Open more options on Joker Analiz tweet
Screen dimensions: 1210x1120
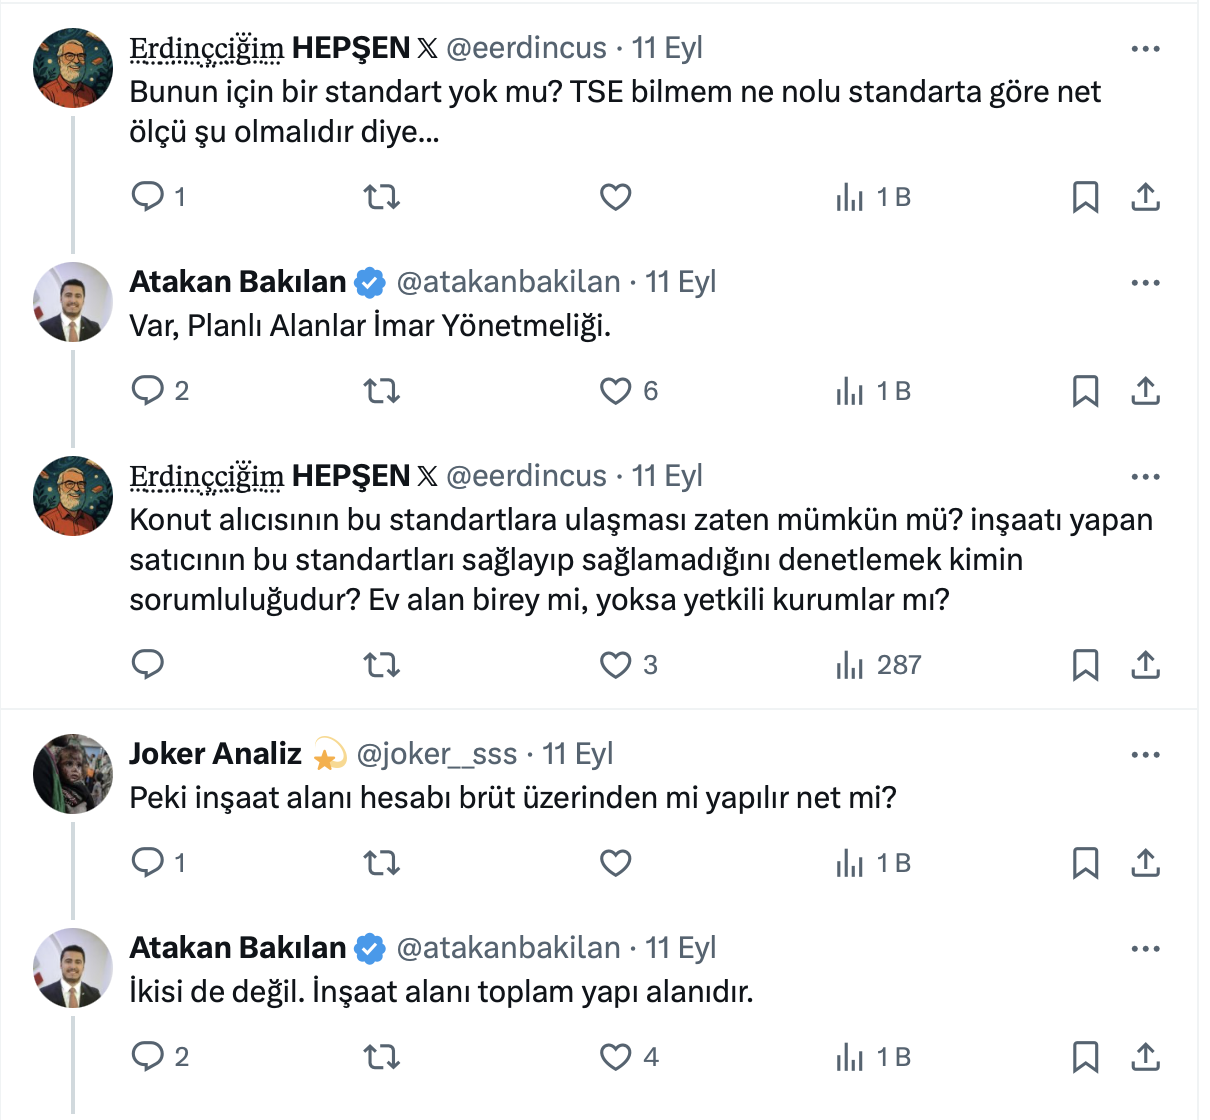point(1145,755)
